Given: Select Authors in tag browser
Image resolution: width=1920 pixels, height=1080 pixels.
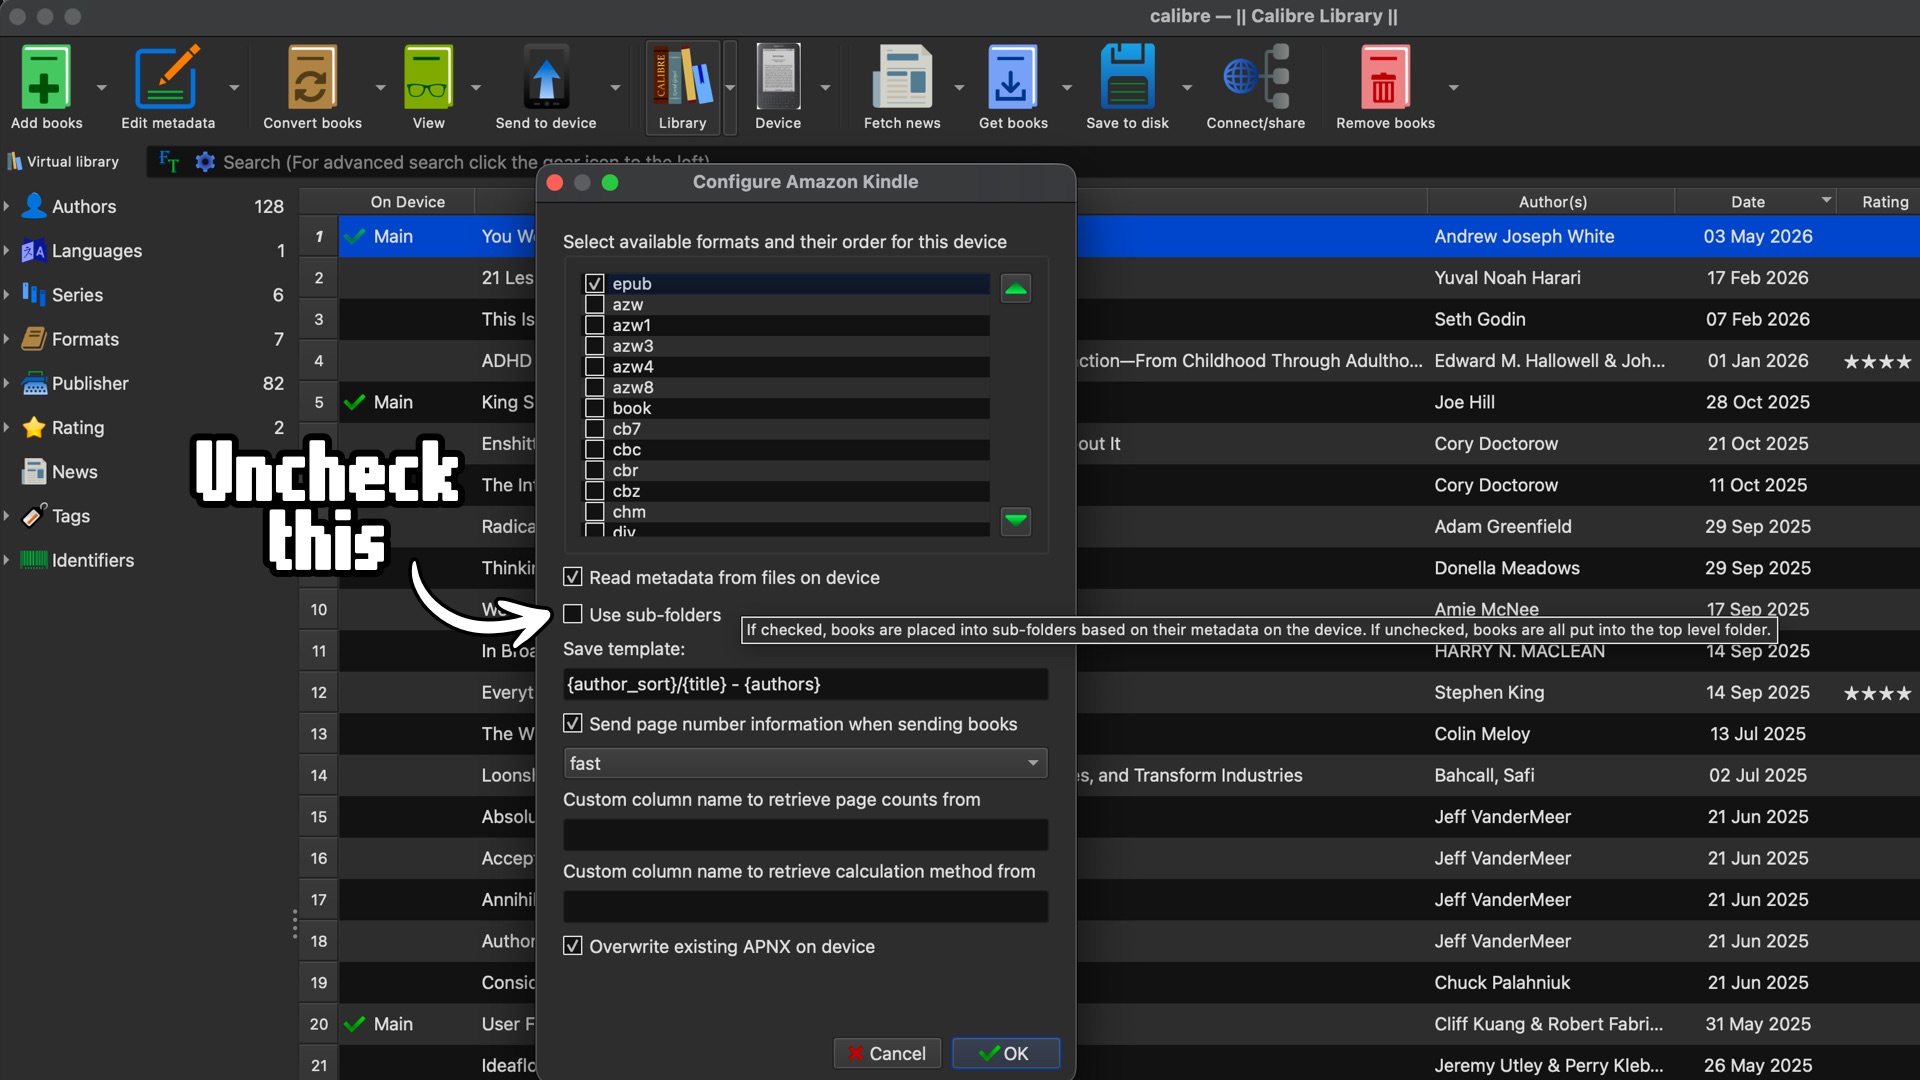Looking at the screenshot, I should (x=84, y=207).
